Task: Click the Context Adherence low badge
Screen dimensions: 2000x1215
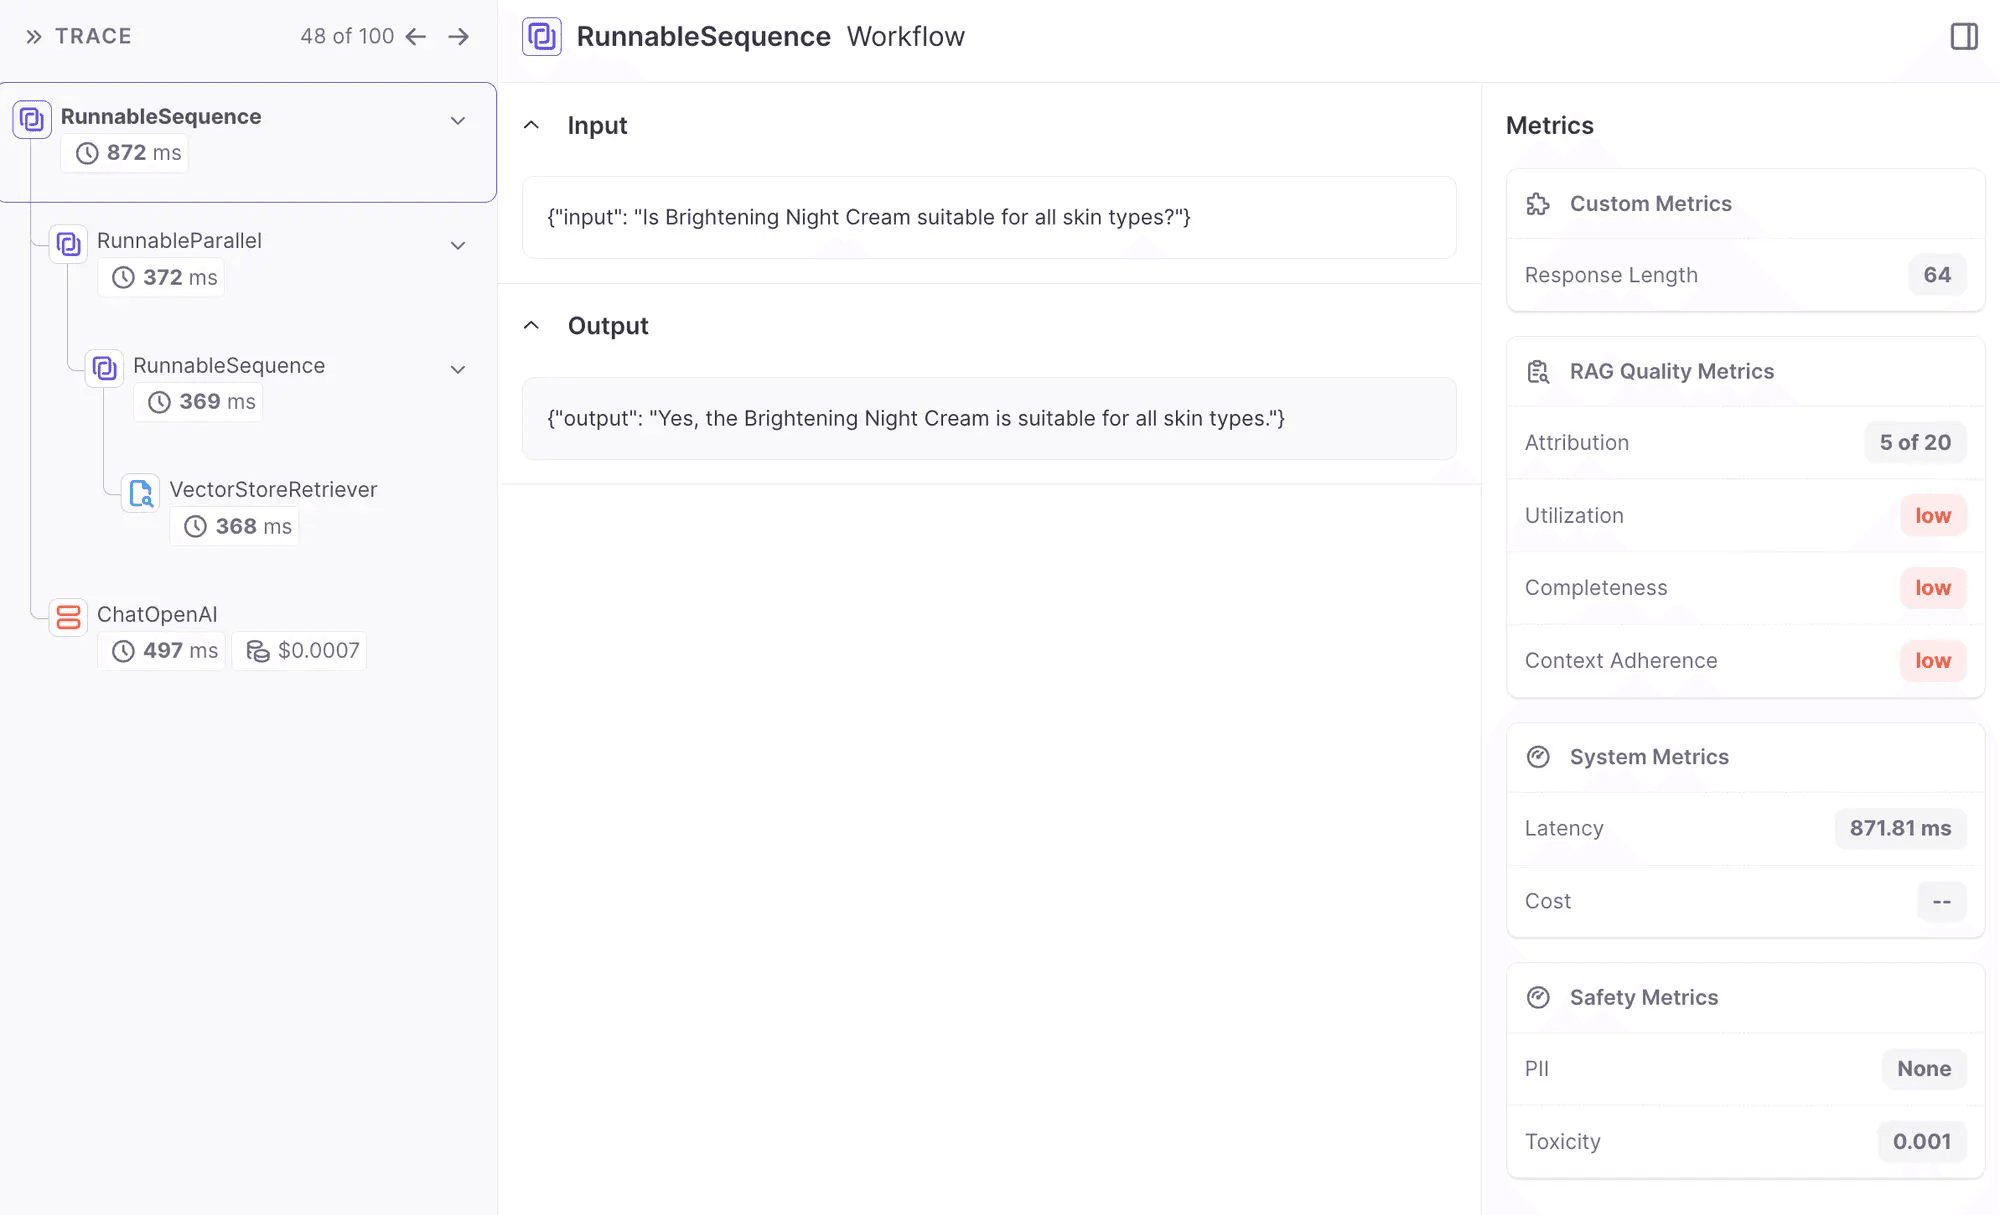Action: click(x=1933, y=661)
